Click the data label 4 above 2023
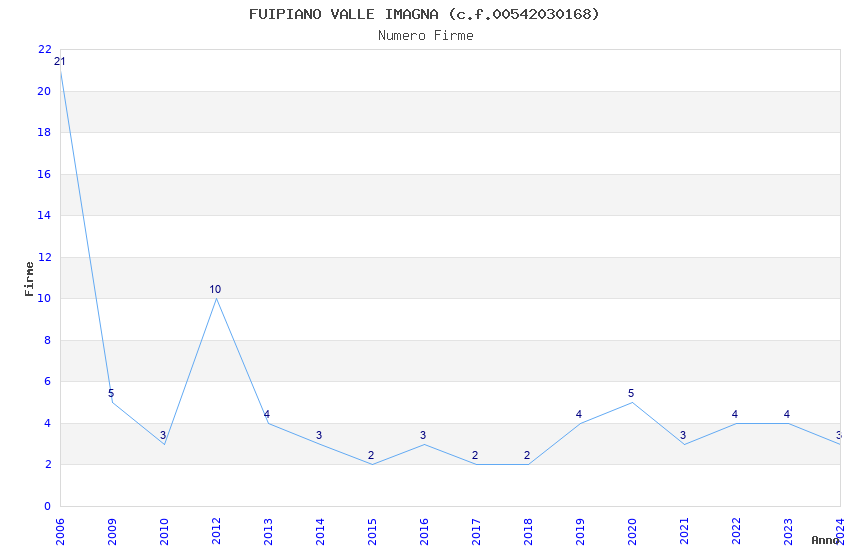The image size is (850, 550). tap(787, 415)
